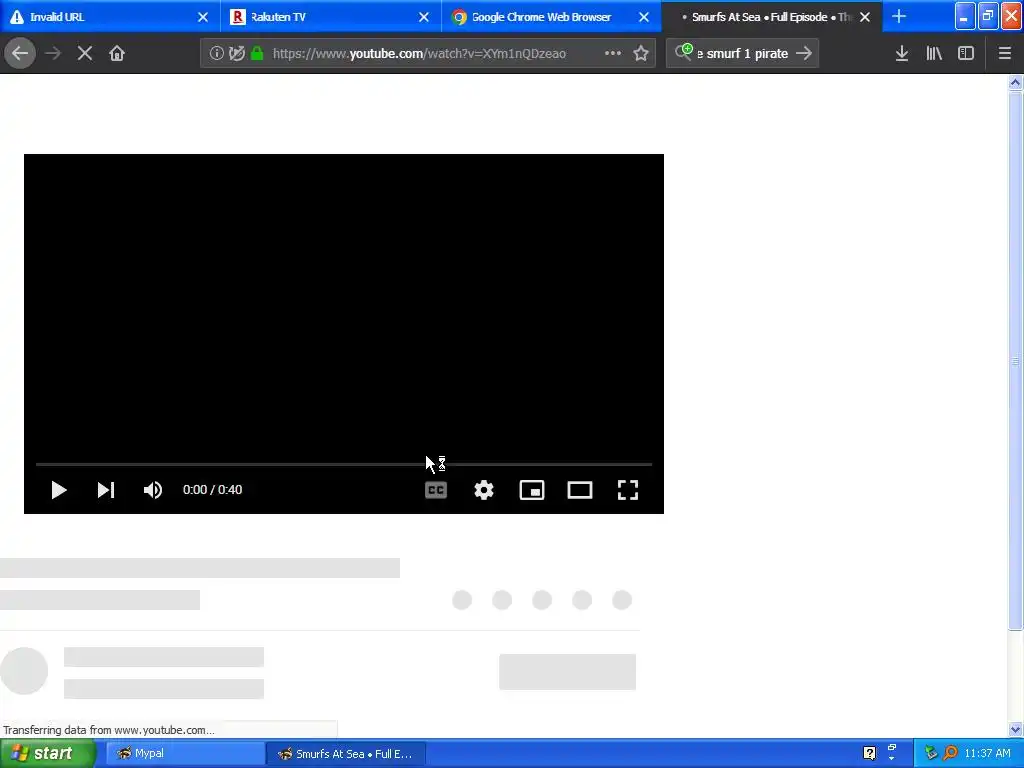Go forward one page
Viewport: 1024px width, 768px height.
tap(53, 54)
